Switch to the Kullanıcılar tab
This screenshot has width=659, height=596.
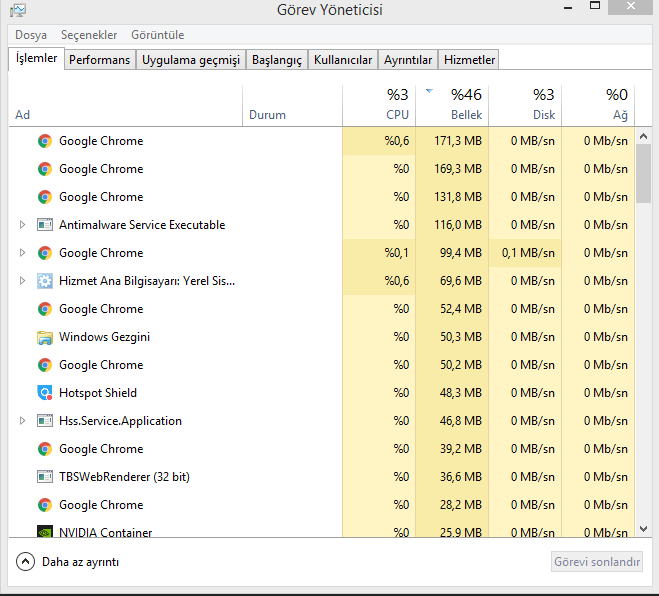[343, 60]
